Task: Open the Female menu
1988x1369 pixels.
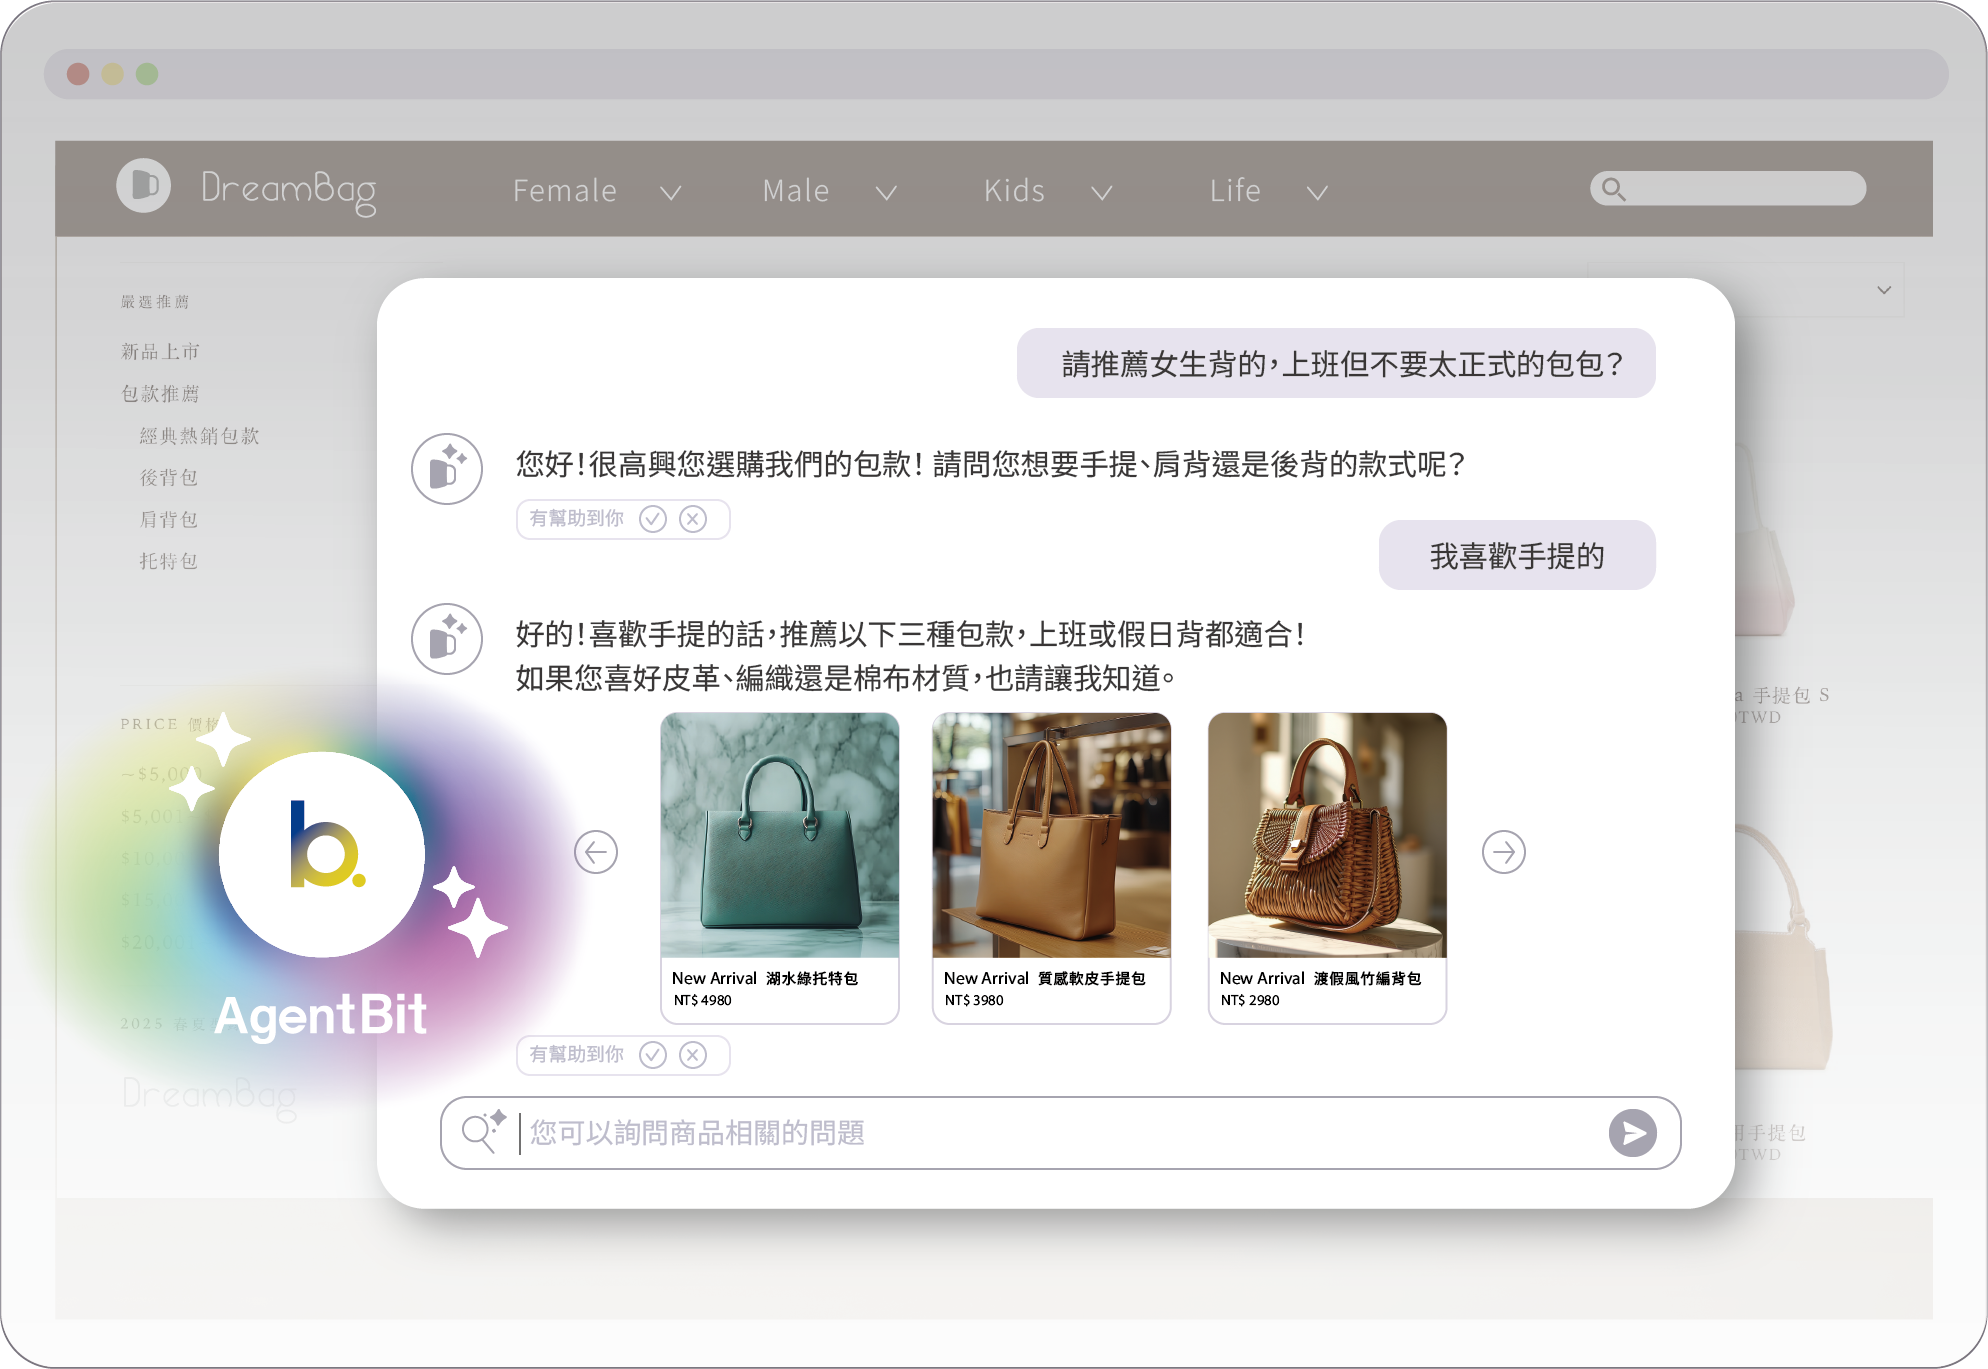Action: [x=565, y=190]
